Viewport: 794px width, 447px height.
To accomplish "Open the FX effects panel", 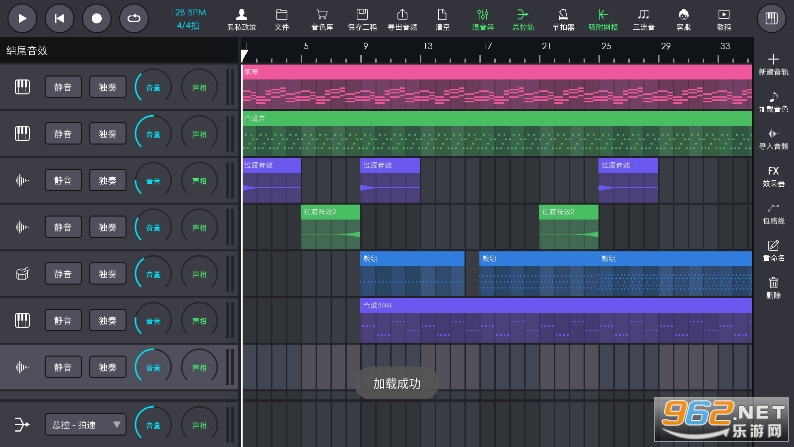I will click(772, 176).
